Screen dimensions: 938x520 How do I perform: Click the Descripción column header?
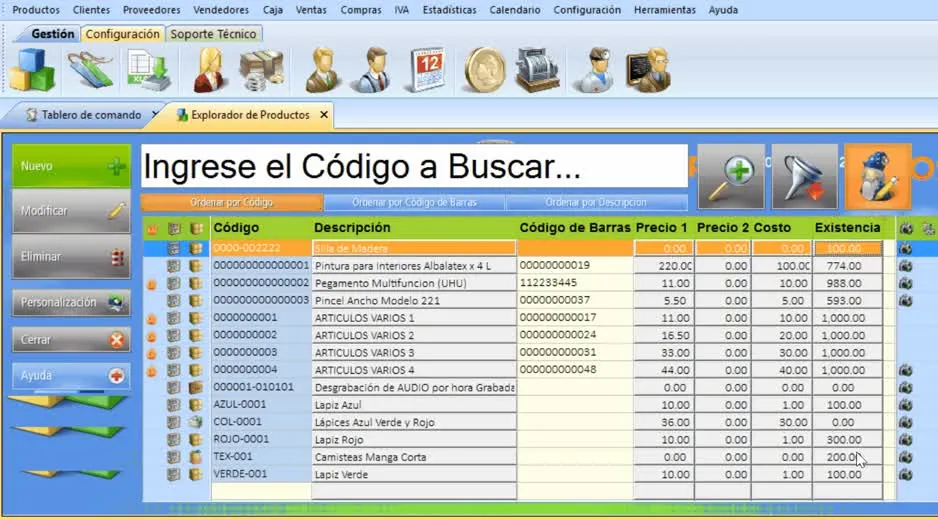(x=352, y=228)
